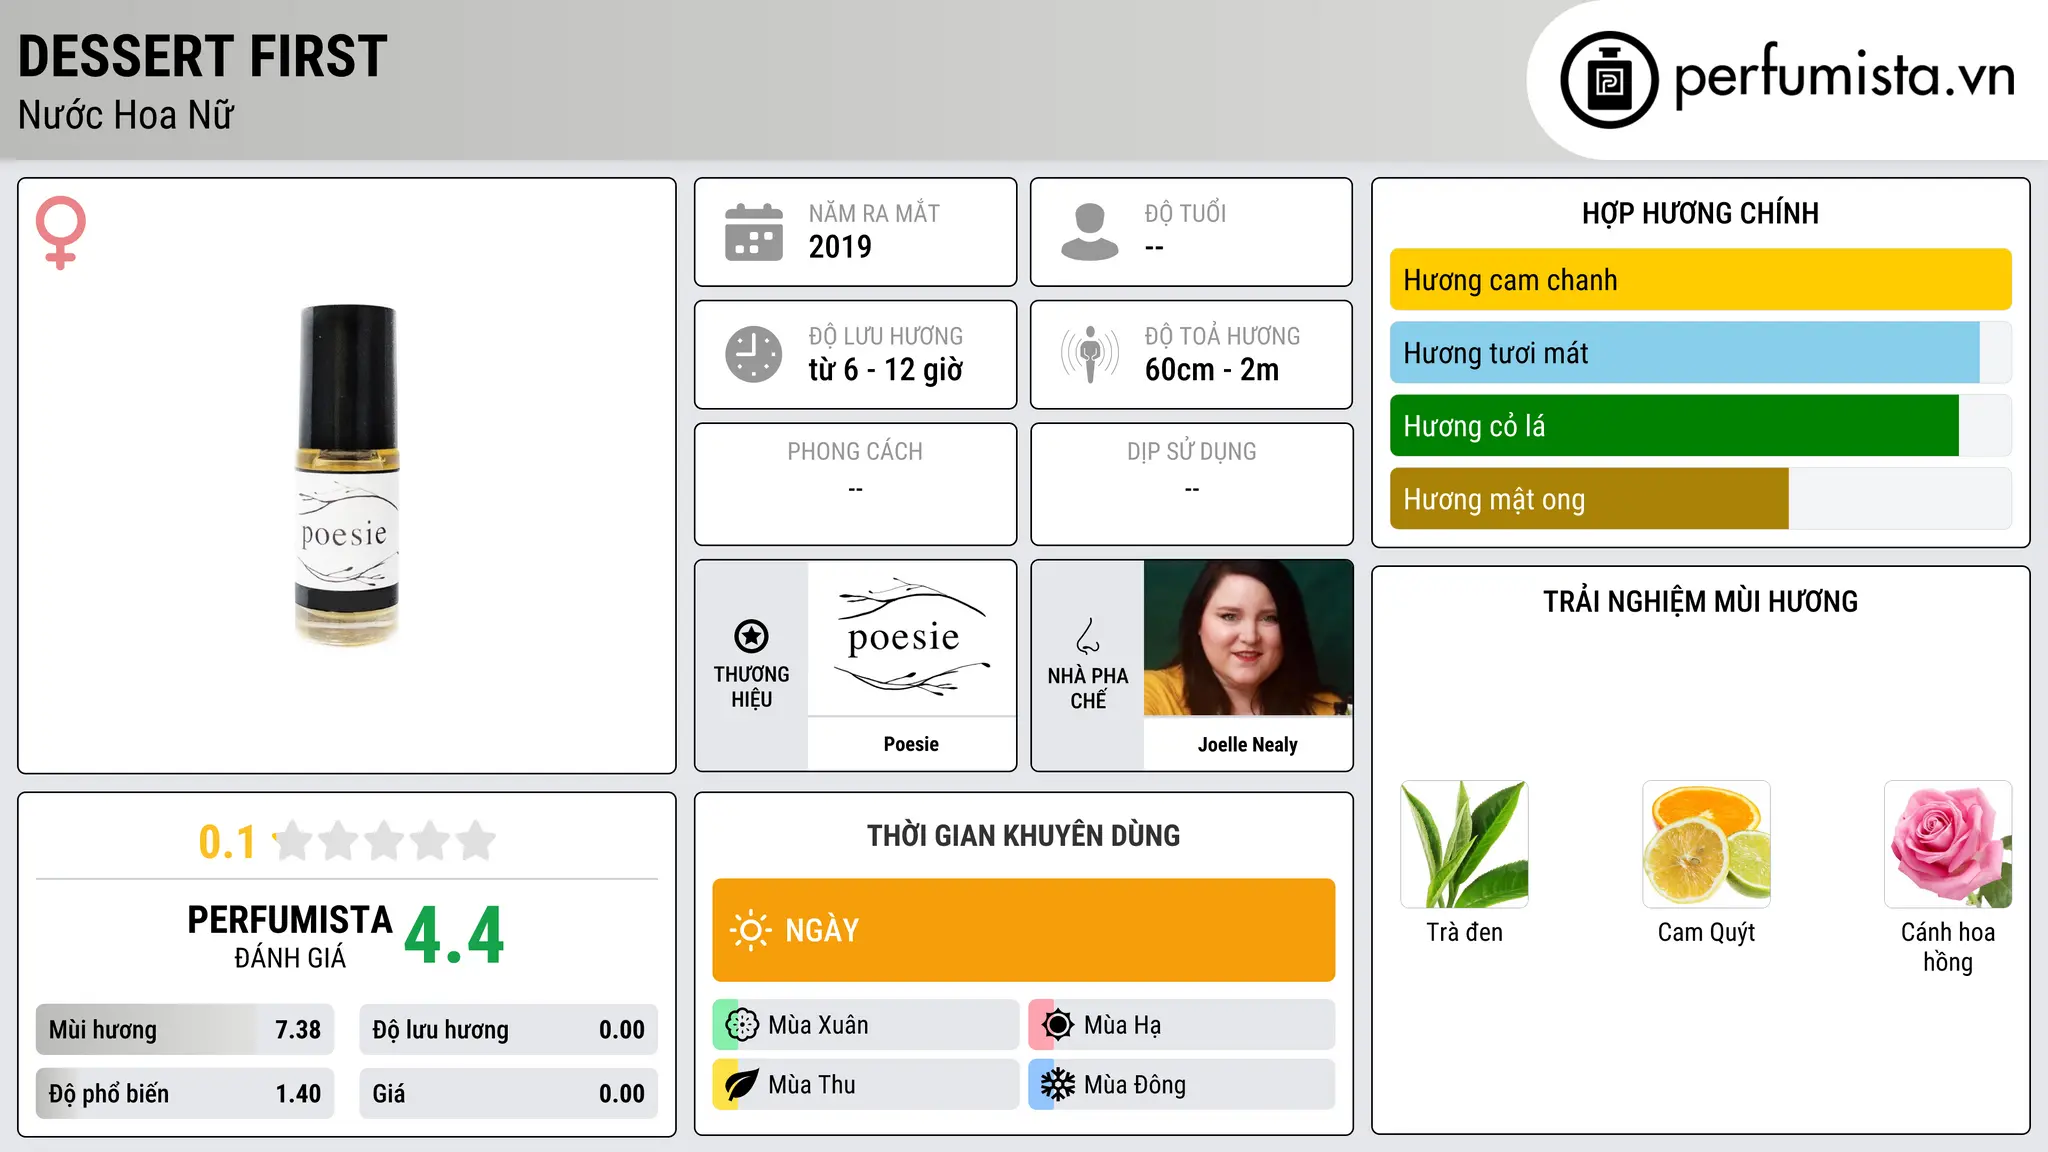Click the sun icon in the Ngày bar
The height and width of the screenshot is (1152, 2048).
tap(750, 930)
